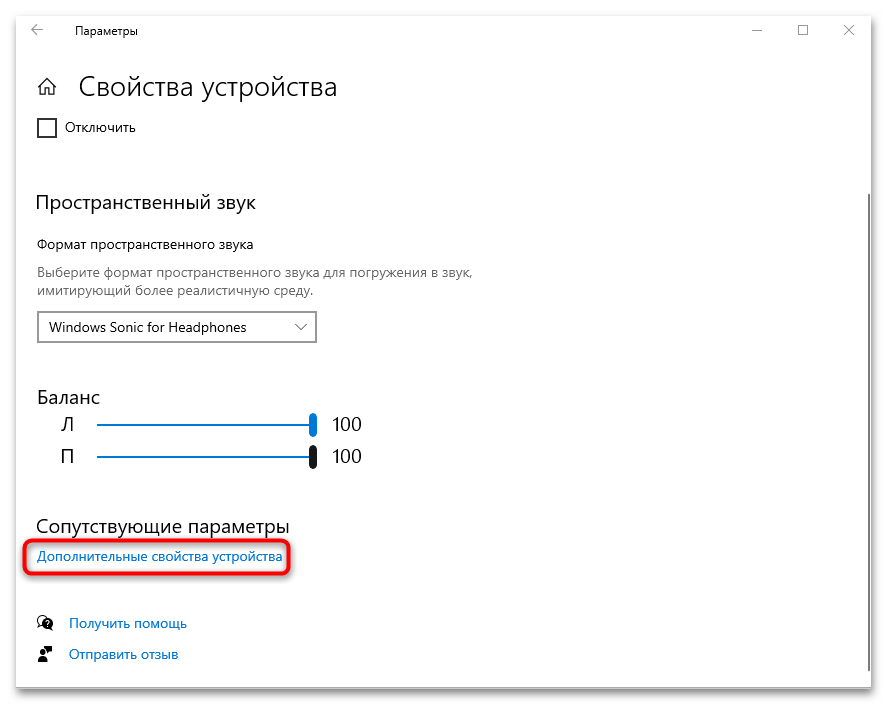Click the middle of the Л balance track

pos(205,425)
